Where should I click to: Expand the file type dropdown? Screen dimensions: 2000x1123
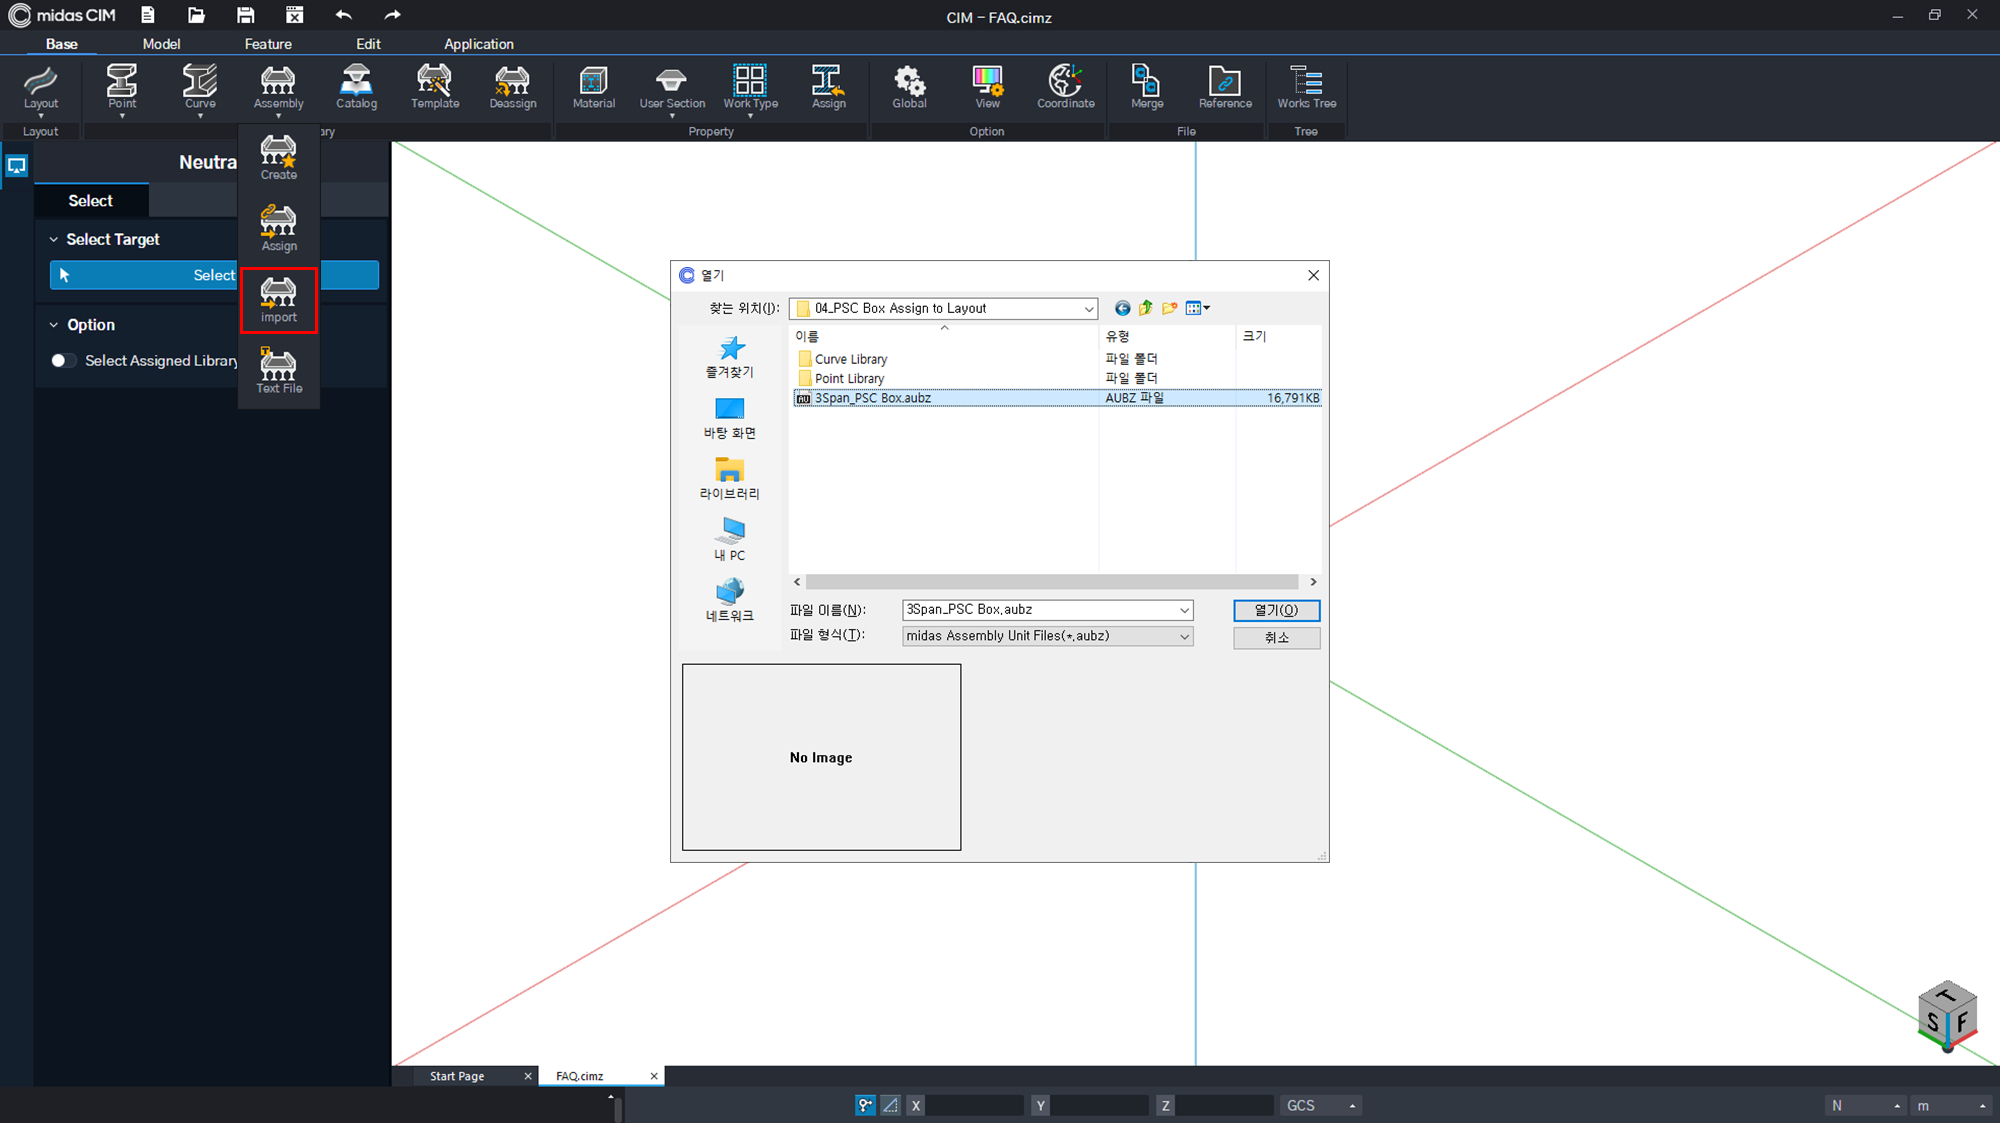[x=1184, y=636]
